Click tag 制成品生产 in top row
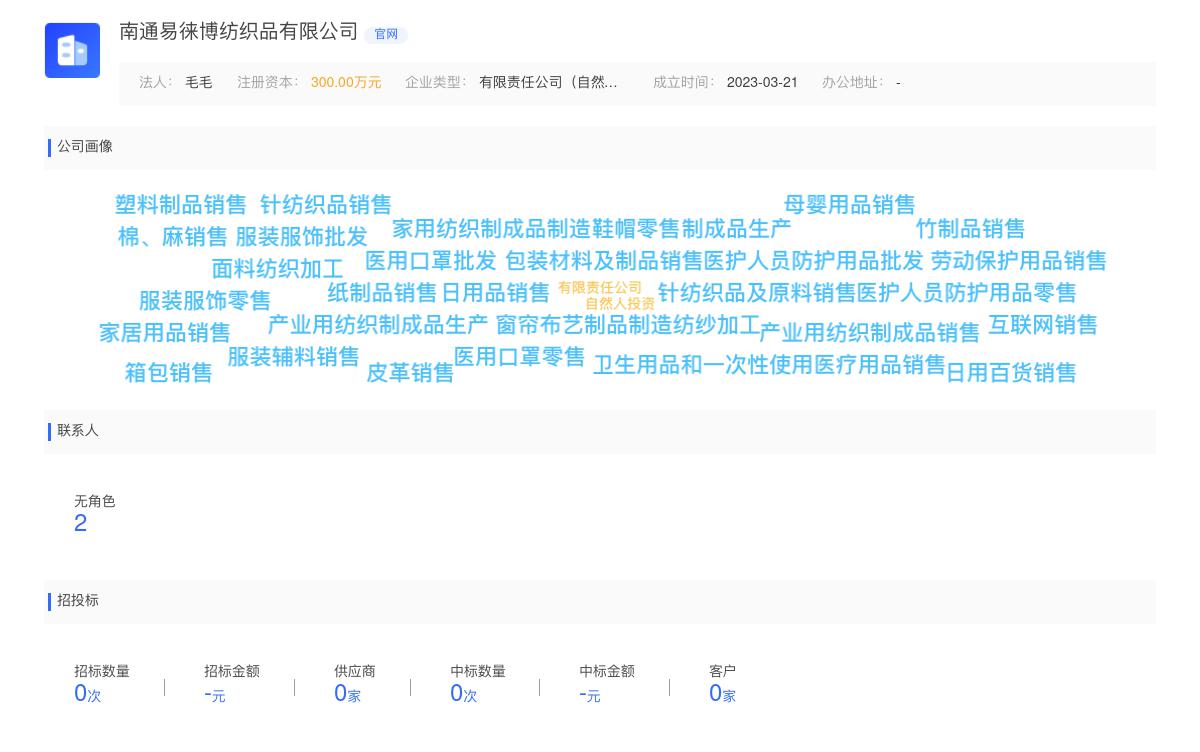This screenshot has width=1200, height=752. pyautogui.click(x=736, y=229)
